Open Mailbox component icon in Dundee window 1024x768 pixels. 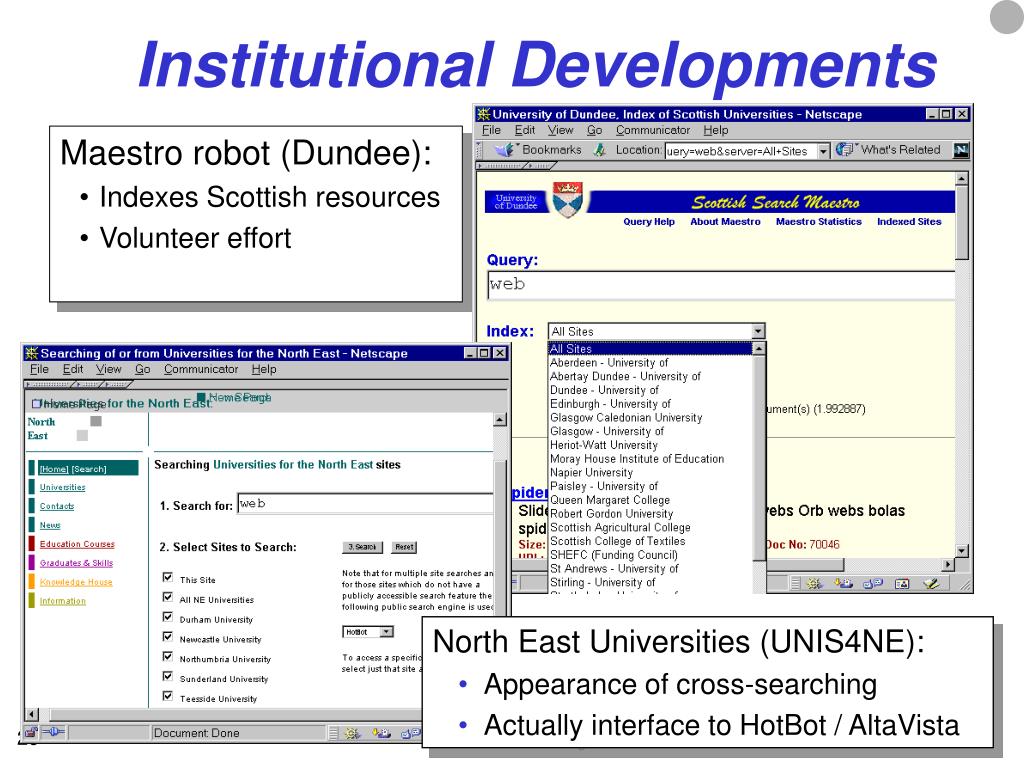pyautogui.click(x=843, y=583)
